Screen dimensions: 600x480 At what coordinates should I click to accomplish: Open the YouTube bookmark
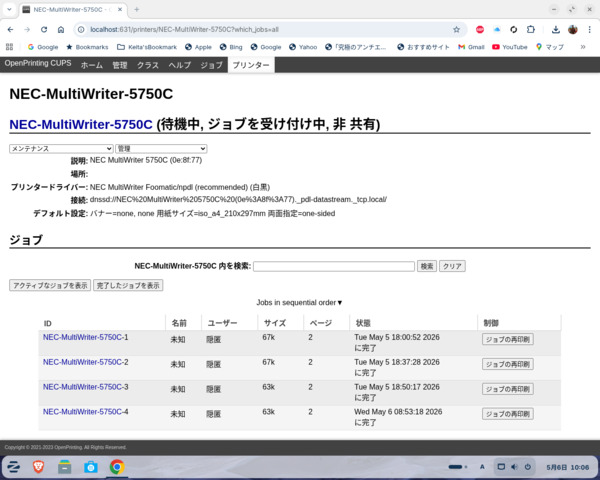coord(510,47)
